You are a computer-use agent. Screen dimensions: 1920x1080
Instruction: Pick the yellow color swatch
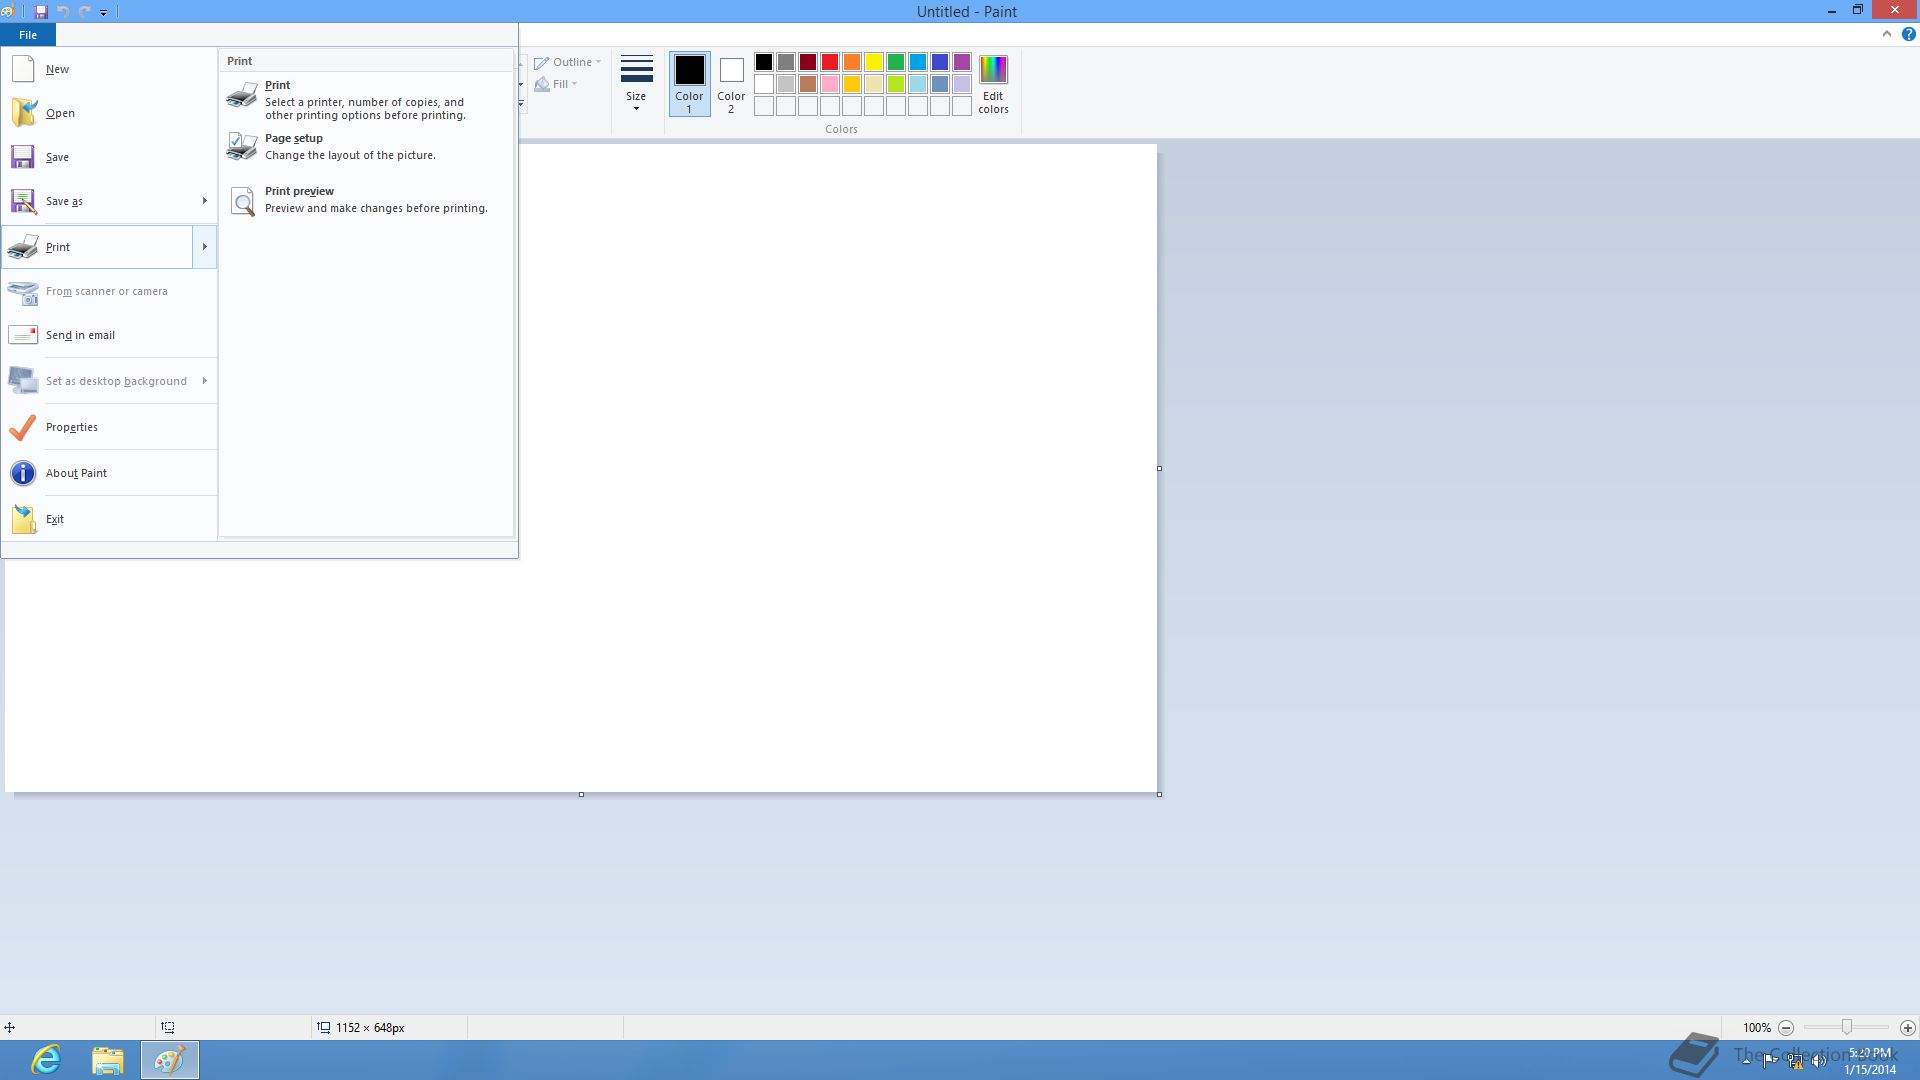coord(874,62)
